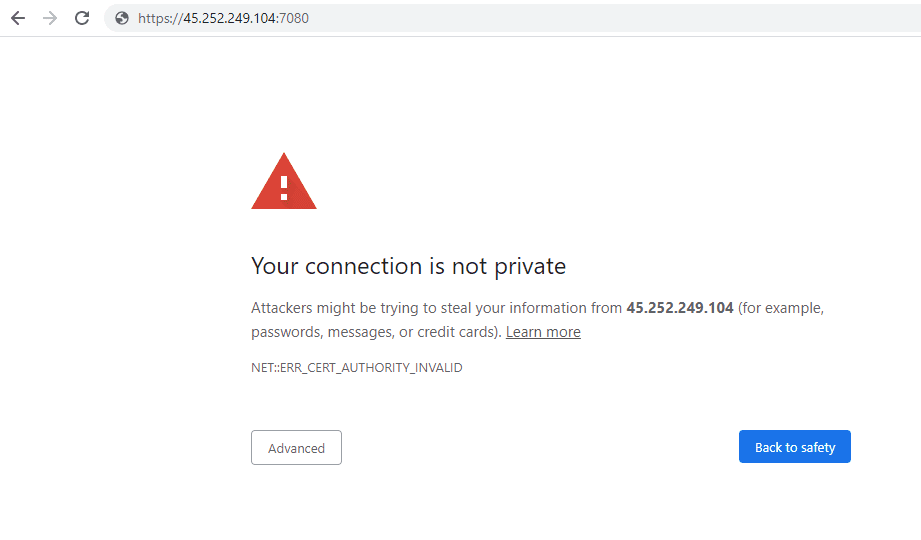Viewport: 921px width, 540px height.
Task: Click the NET::ERR_CERT_AUTHORITY_INVALID error code
Action: tap(357, 368)
